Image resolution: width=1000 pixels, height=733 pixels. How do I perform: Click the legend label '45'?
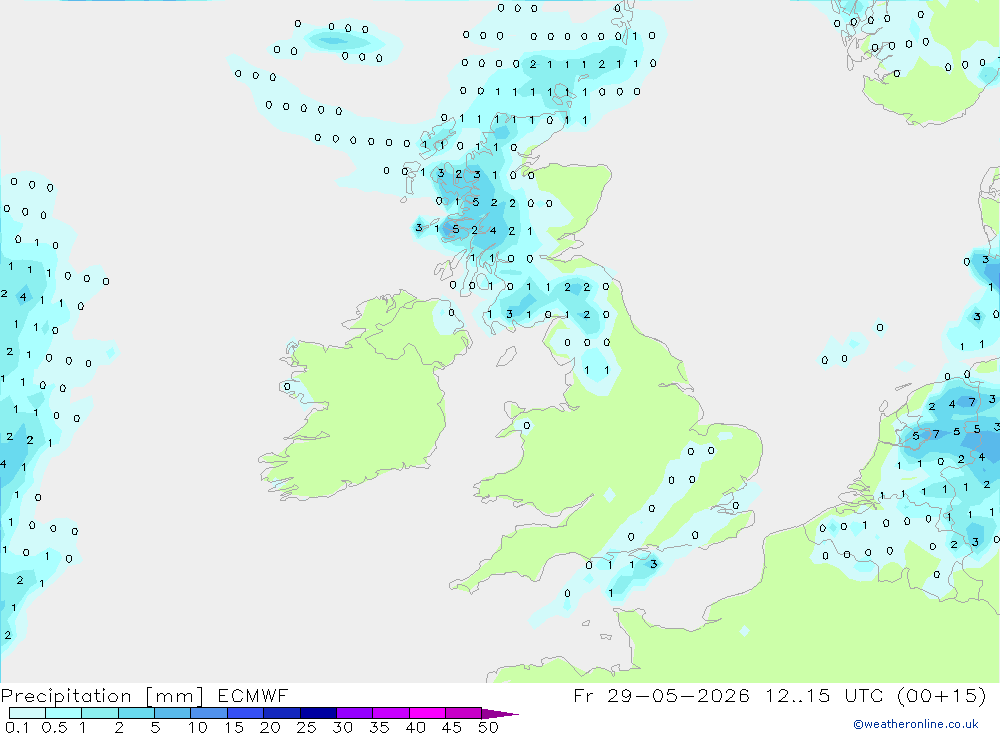(452, 727)
